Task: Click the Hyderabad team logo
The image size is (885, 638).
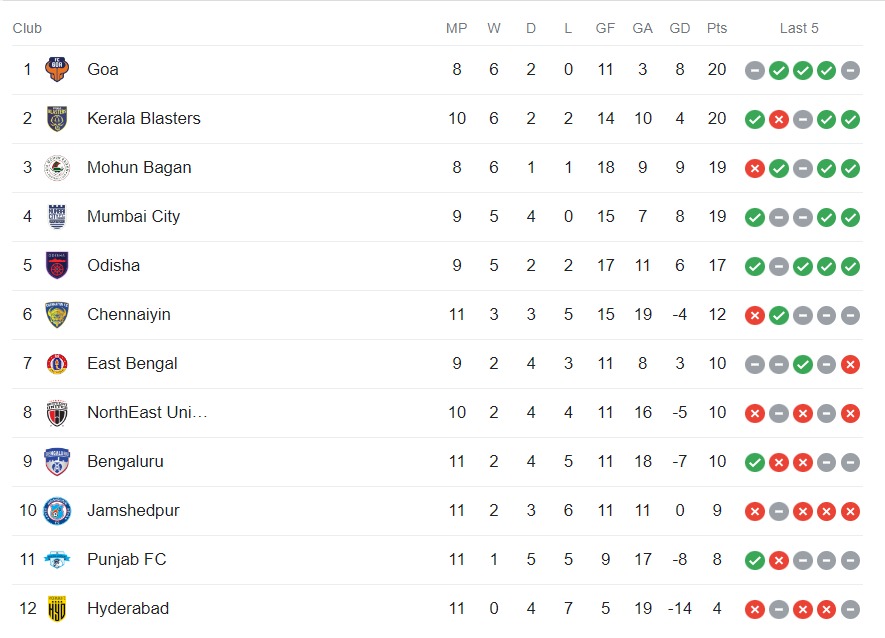Action: 57,609
